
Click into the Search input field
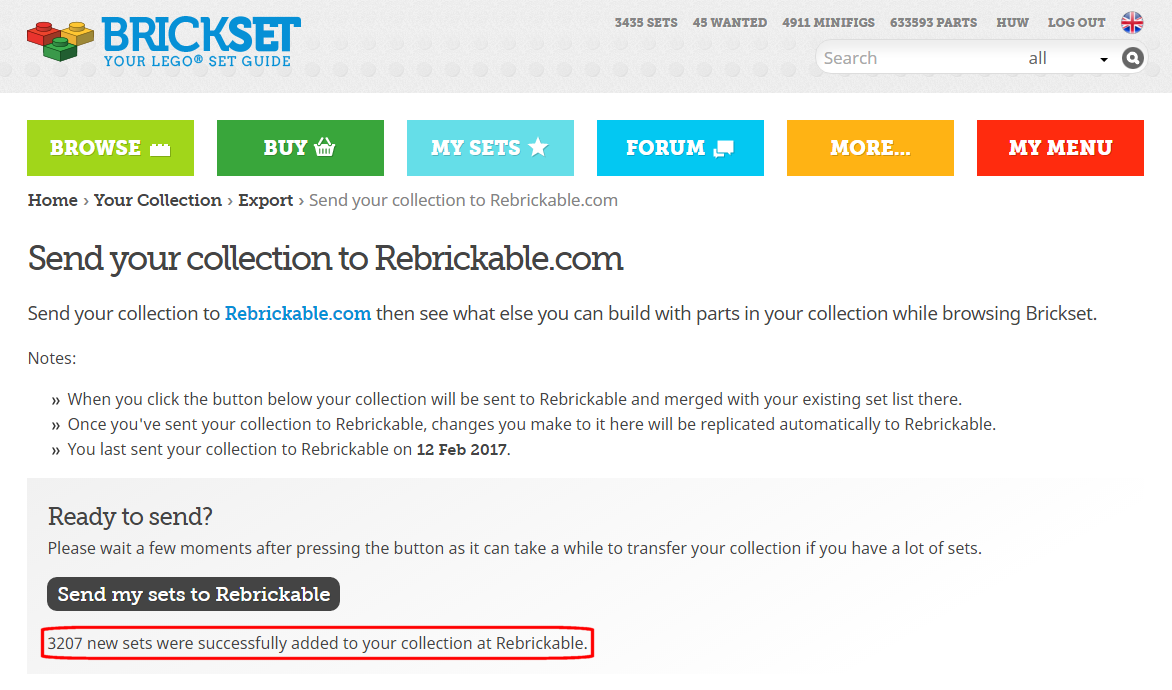click(x=918, y=58)
